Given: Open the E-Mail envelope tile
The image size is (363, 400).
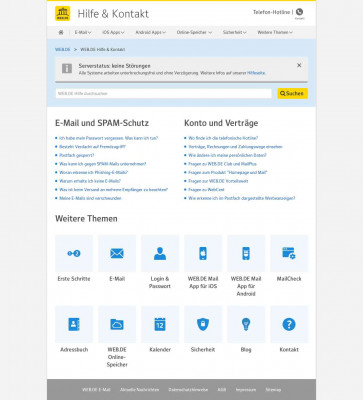Looking at the screenshot, I should tap(117, 253).
